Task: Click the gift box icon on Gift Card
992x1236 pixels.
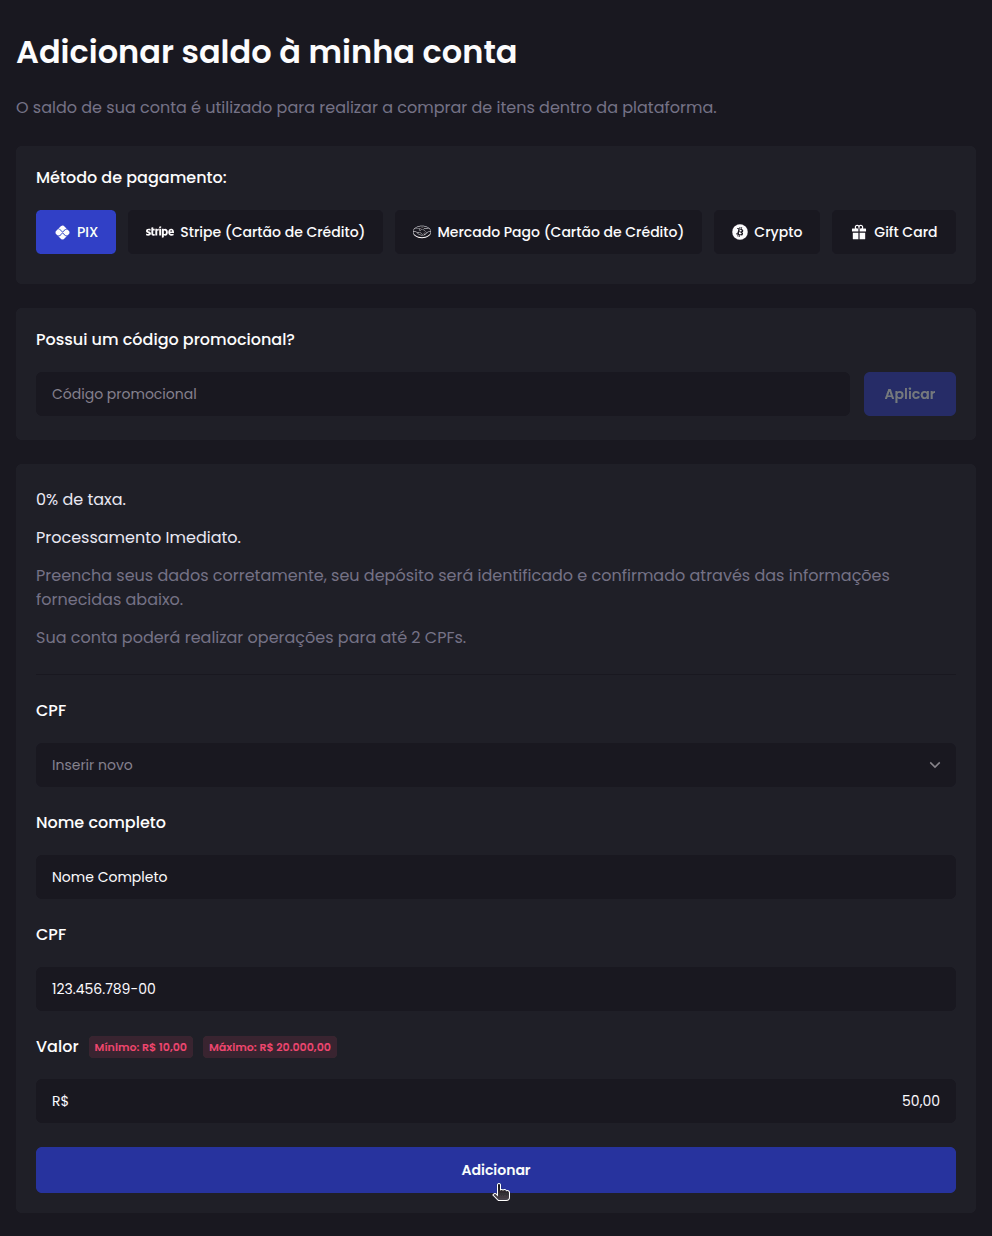Action: [858, 231]
